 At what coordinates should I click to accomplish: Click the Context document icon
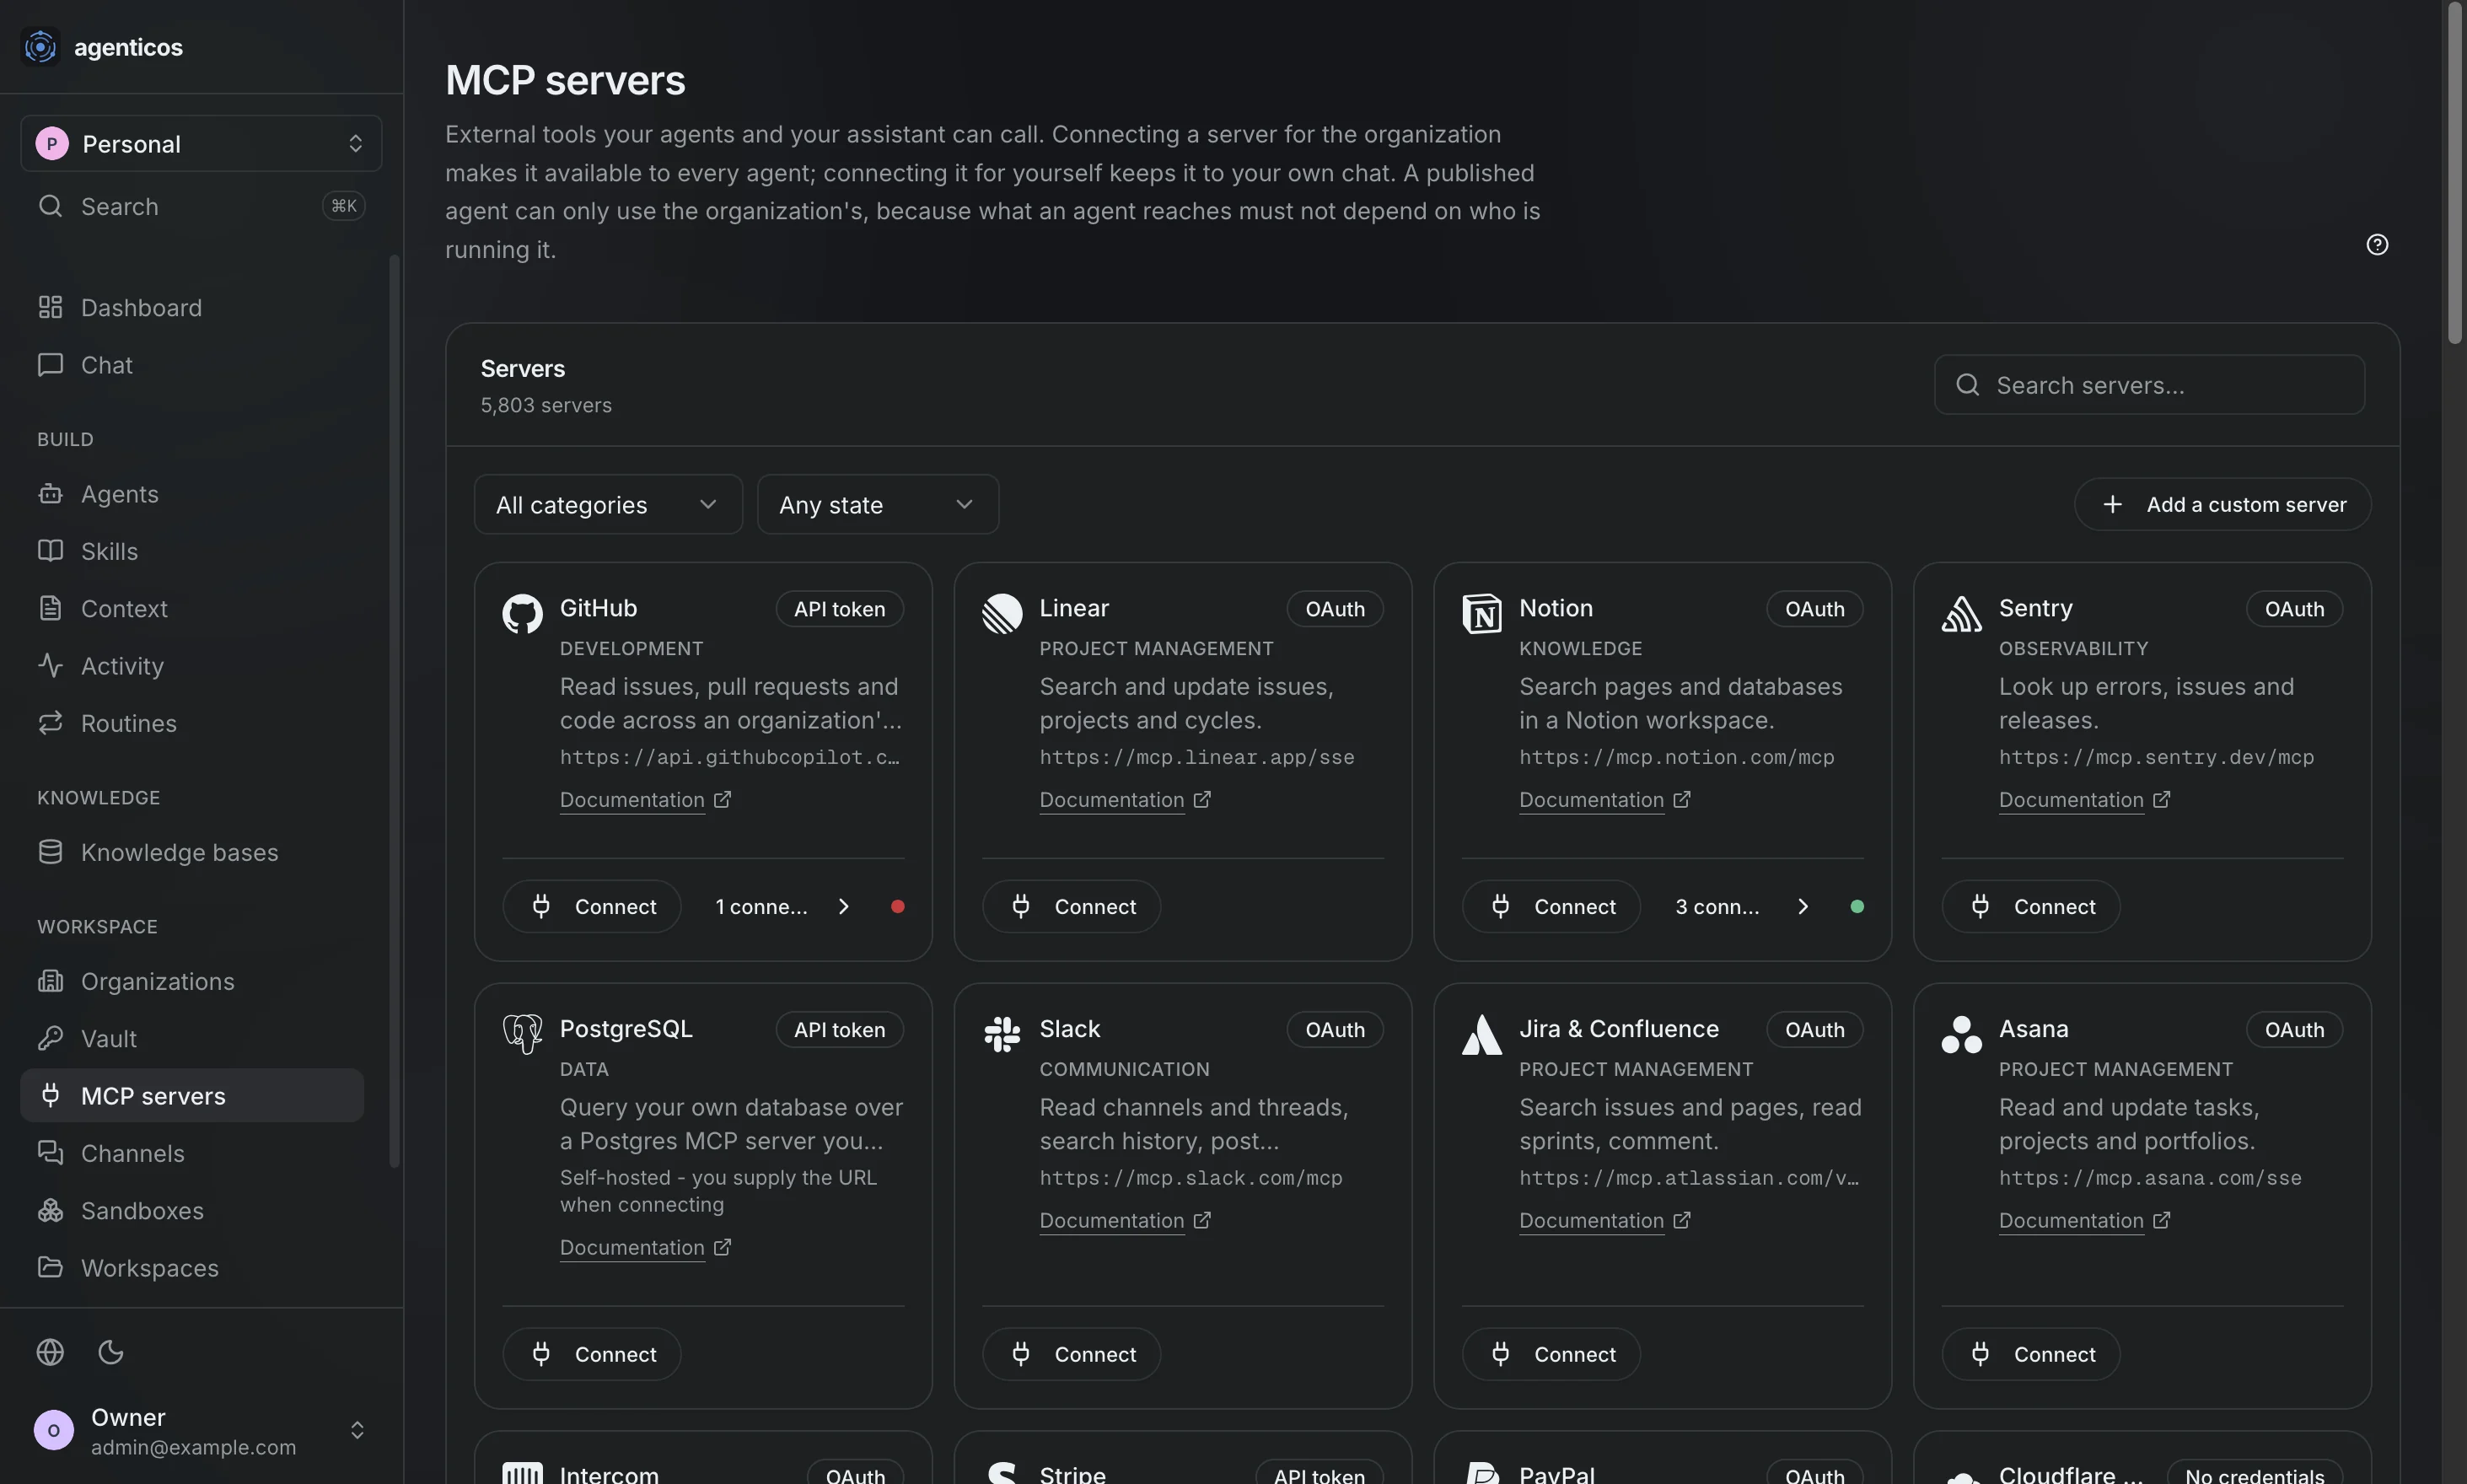point(50,608)
